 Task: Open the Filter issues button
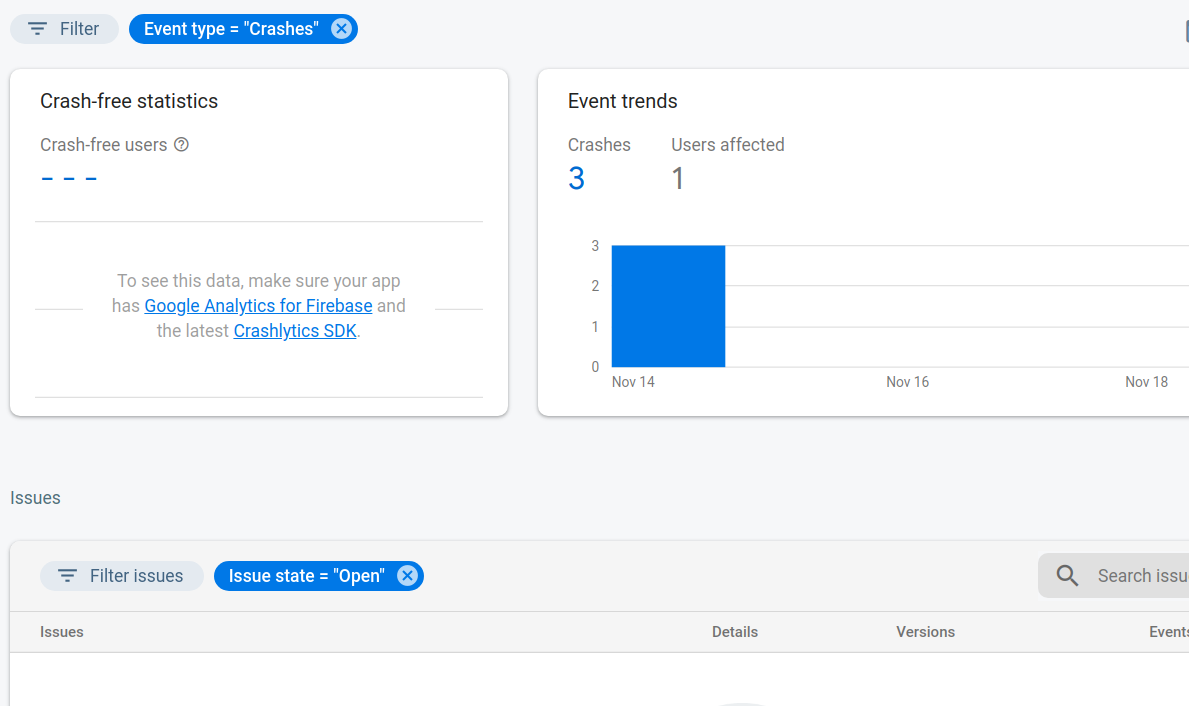pyautogui.click(x=121, y=576)
